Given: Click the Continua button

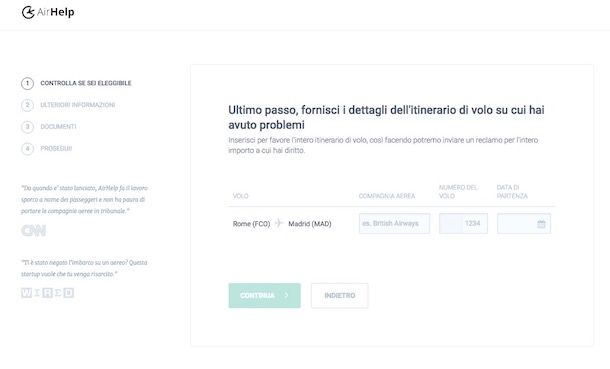Looking at the screenshot, I should [x=265, y=296].
